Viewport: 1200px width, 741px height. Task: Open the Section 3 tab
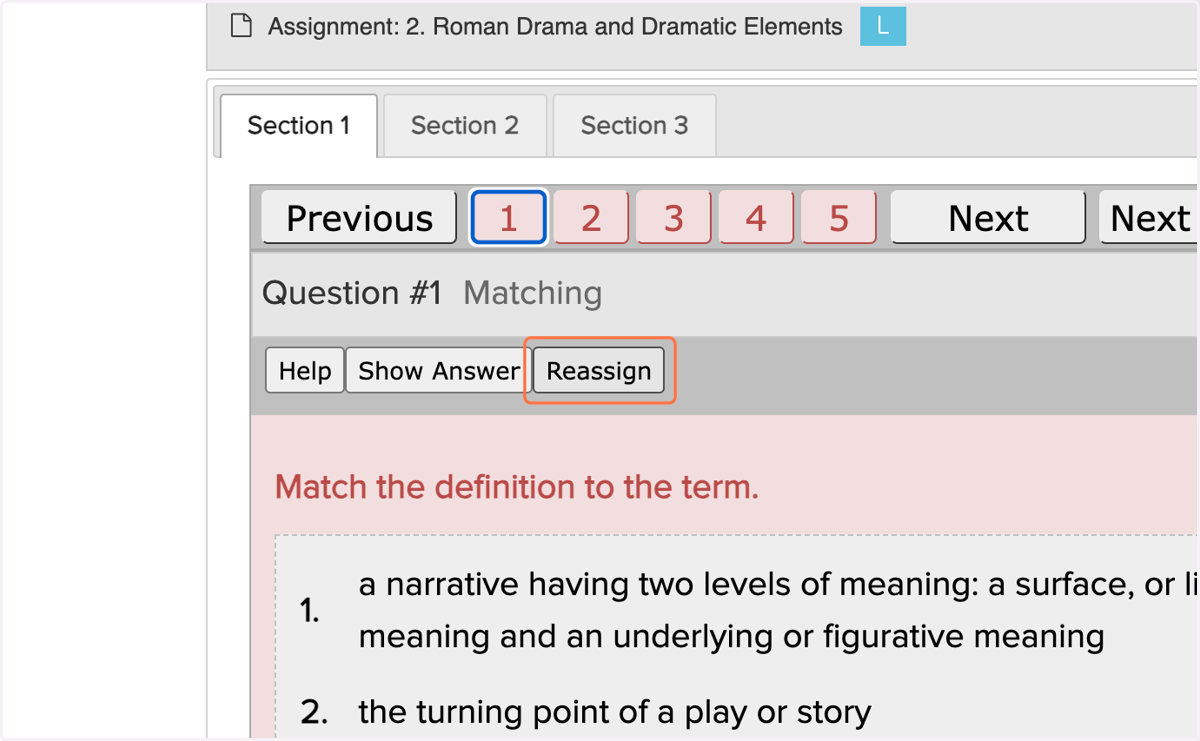[634, 125]
